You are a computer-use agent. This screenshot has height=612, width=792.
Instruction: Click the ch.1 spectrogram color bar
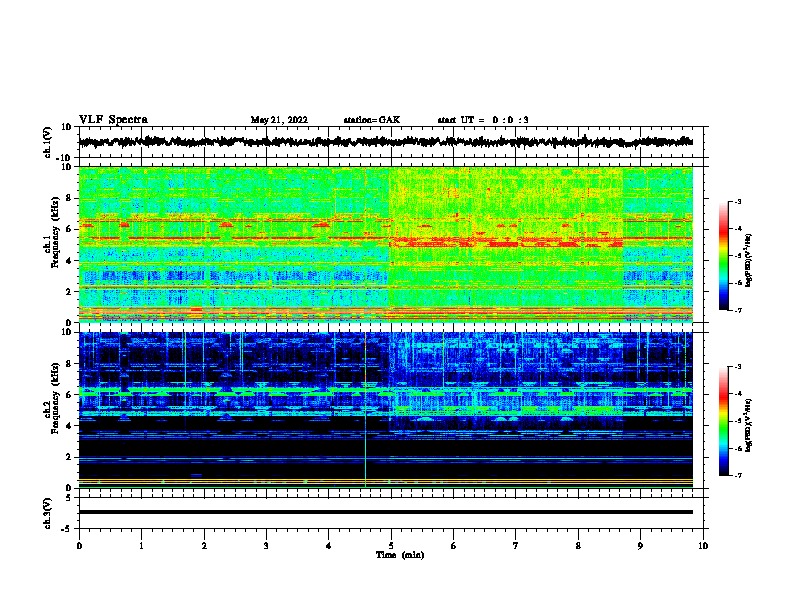pos(723,256)
